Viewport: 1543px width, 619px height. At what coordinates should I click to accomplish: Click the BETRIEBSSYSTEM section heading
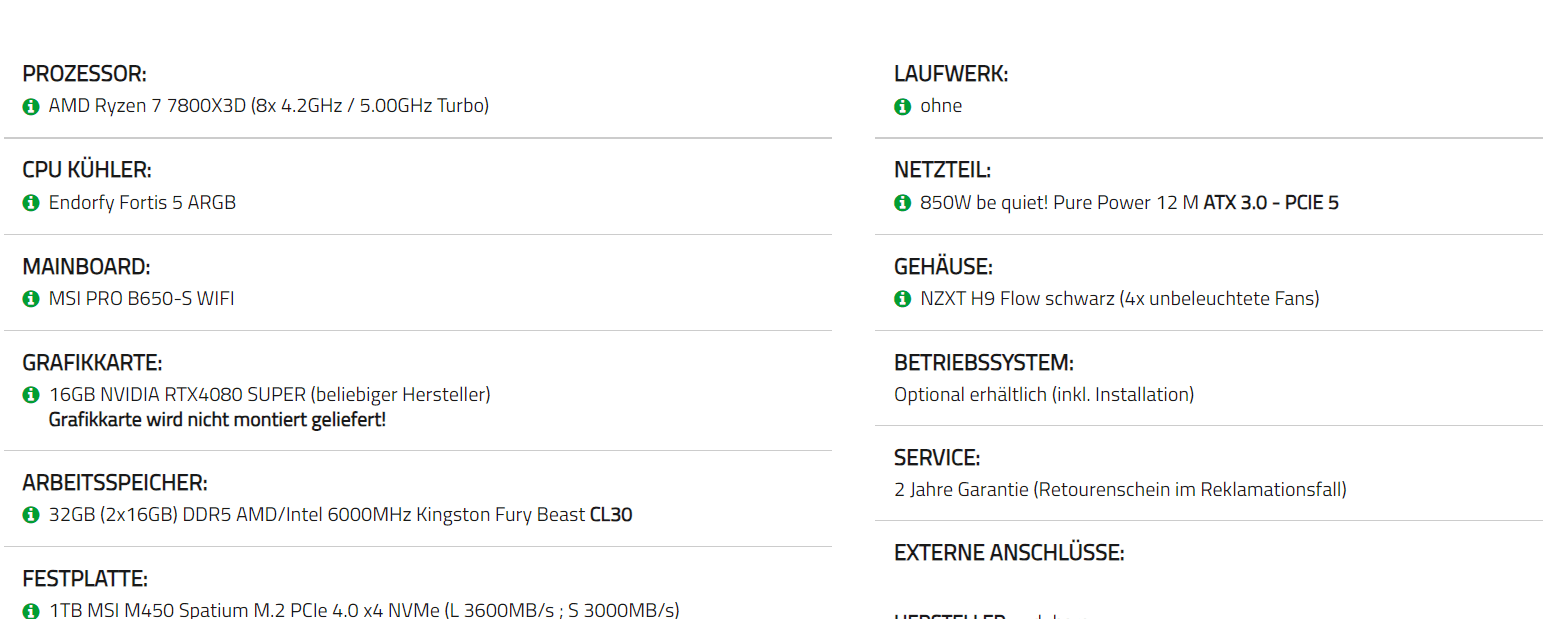(x=984, y=362)
